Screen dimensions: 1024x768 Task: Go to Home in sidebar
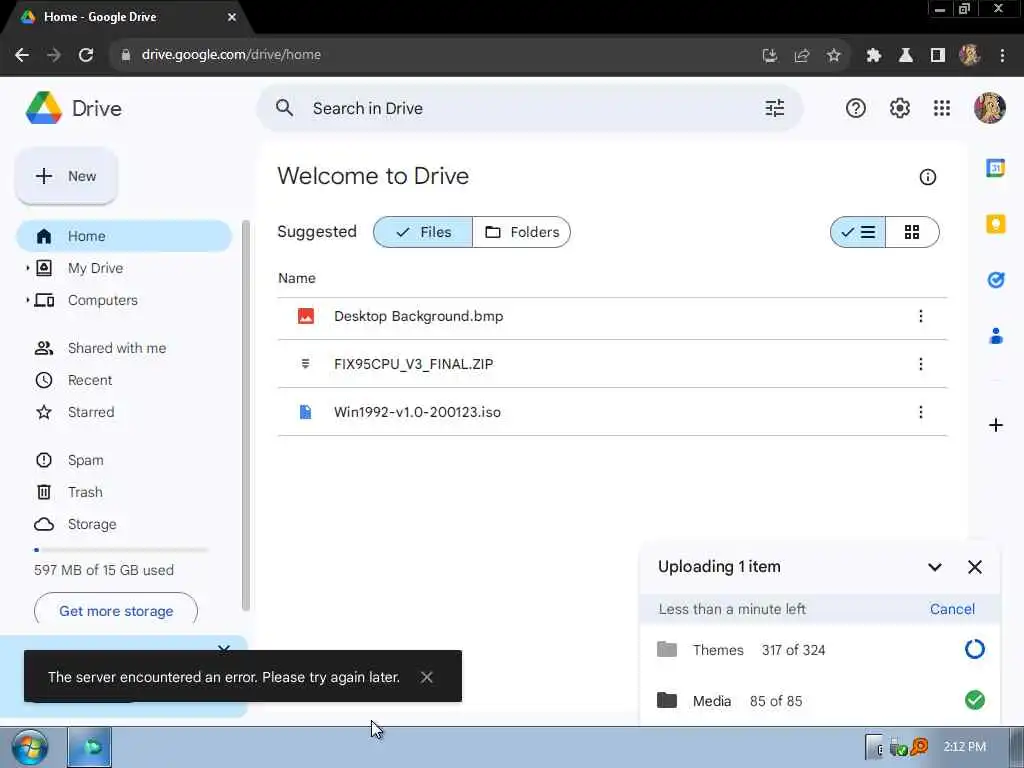pyautogui.click(x=123, y=236)
